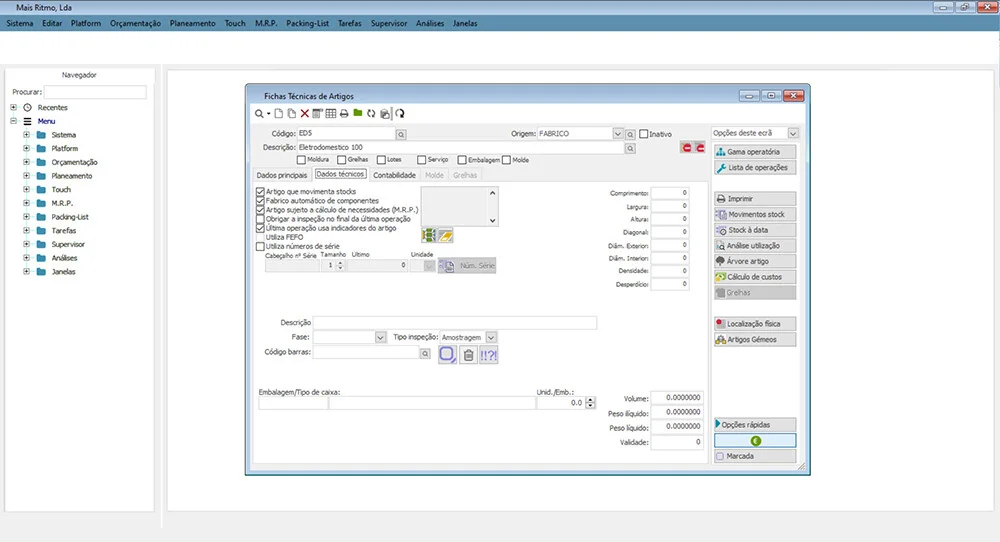Click the Localização física button
The width and height of the screenshot is (1000, 542).
click(x=755, y=324)
